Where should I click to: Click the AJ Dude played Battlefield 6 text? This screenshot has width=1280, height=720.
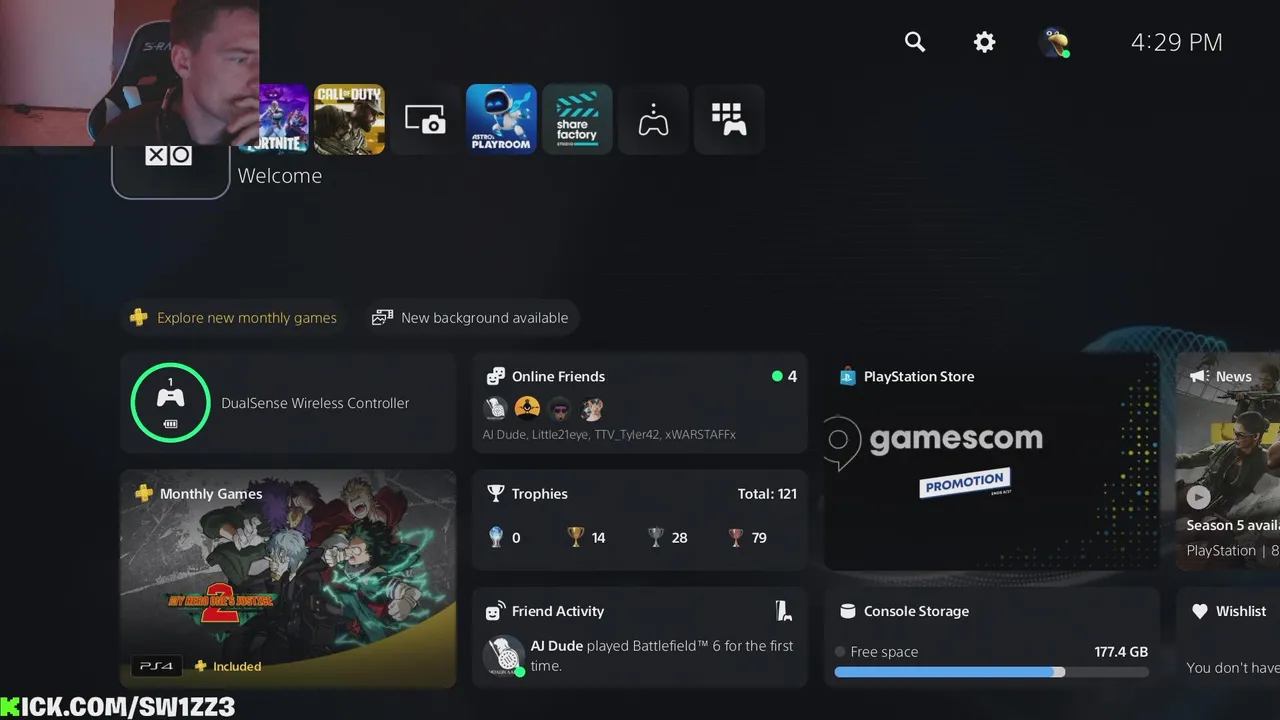662,656
